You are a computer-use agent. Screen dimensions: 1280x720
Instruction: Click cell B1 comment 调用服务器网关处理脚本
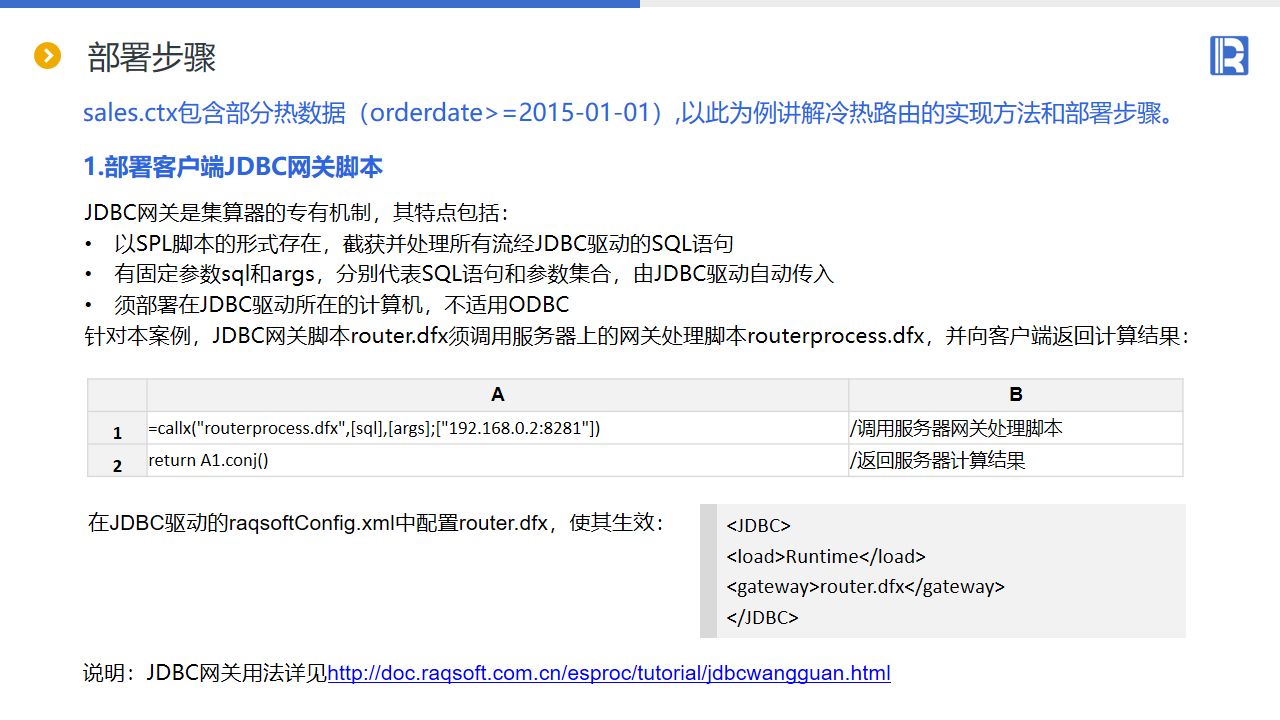[x=1016, y=428]
